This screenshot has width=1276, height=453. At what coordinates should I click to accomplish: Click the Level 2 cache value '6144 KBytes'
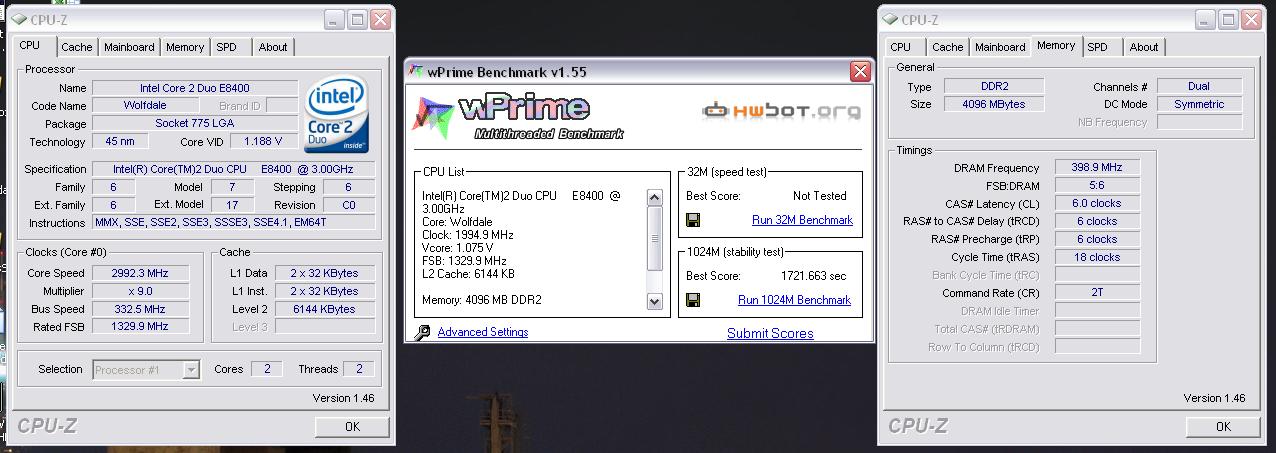(x=326, y=309)
